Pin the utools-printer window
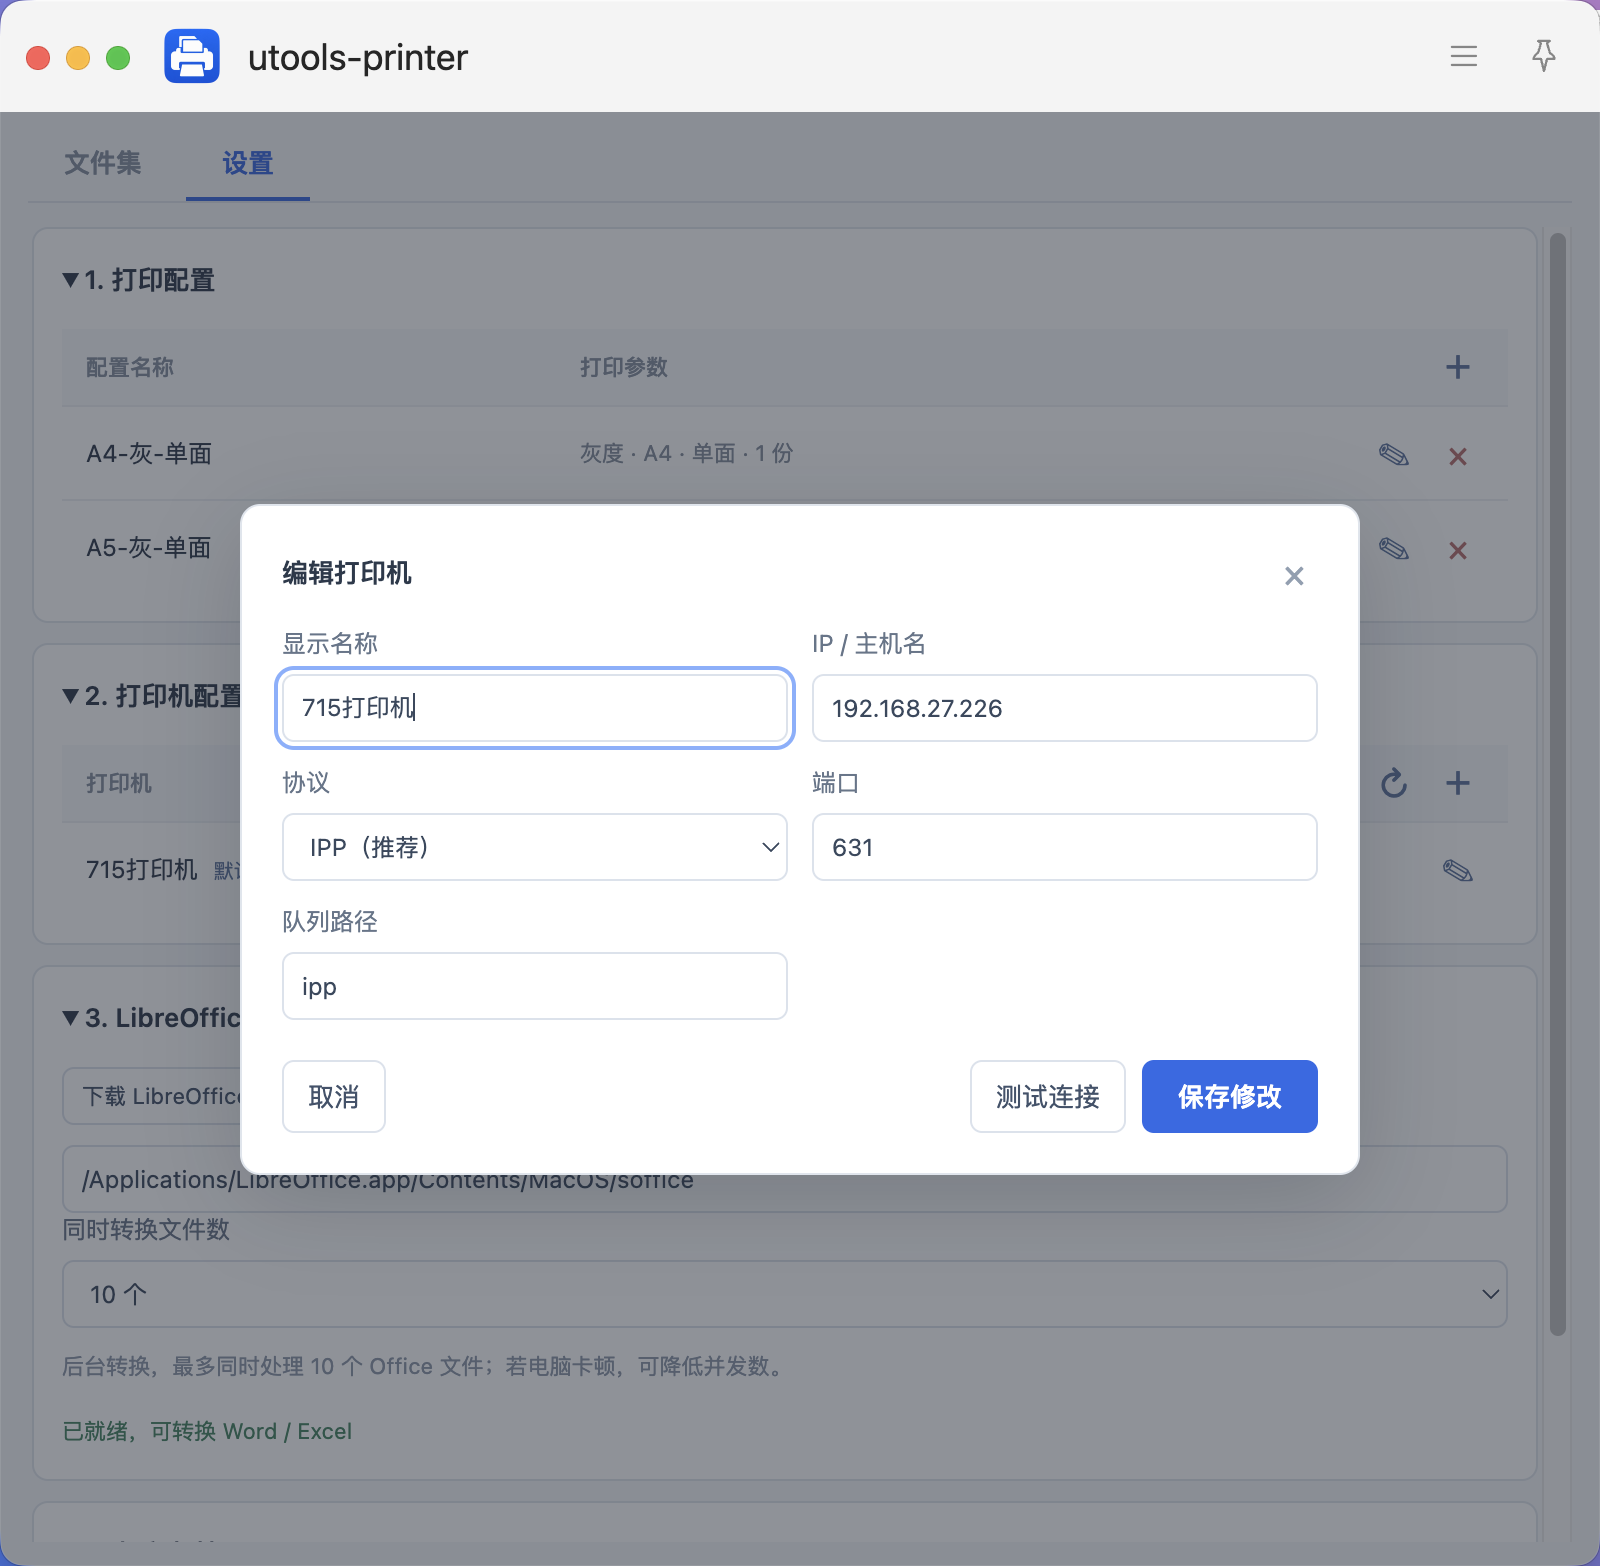The width and height of the screenshot is (1600, 1566). click(1544, 56)
